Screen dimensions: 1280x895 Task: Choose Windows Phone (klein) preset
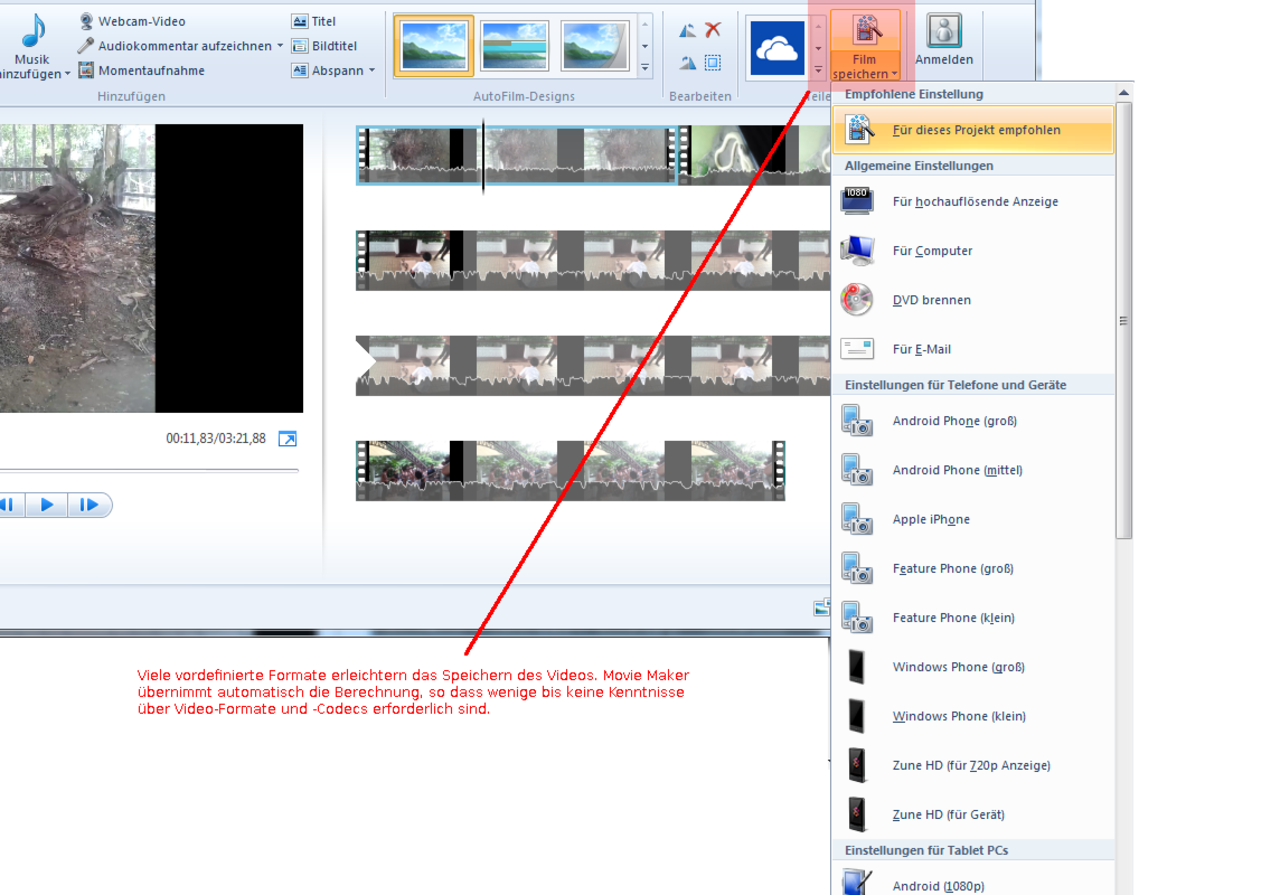[x=973, y=716]
